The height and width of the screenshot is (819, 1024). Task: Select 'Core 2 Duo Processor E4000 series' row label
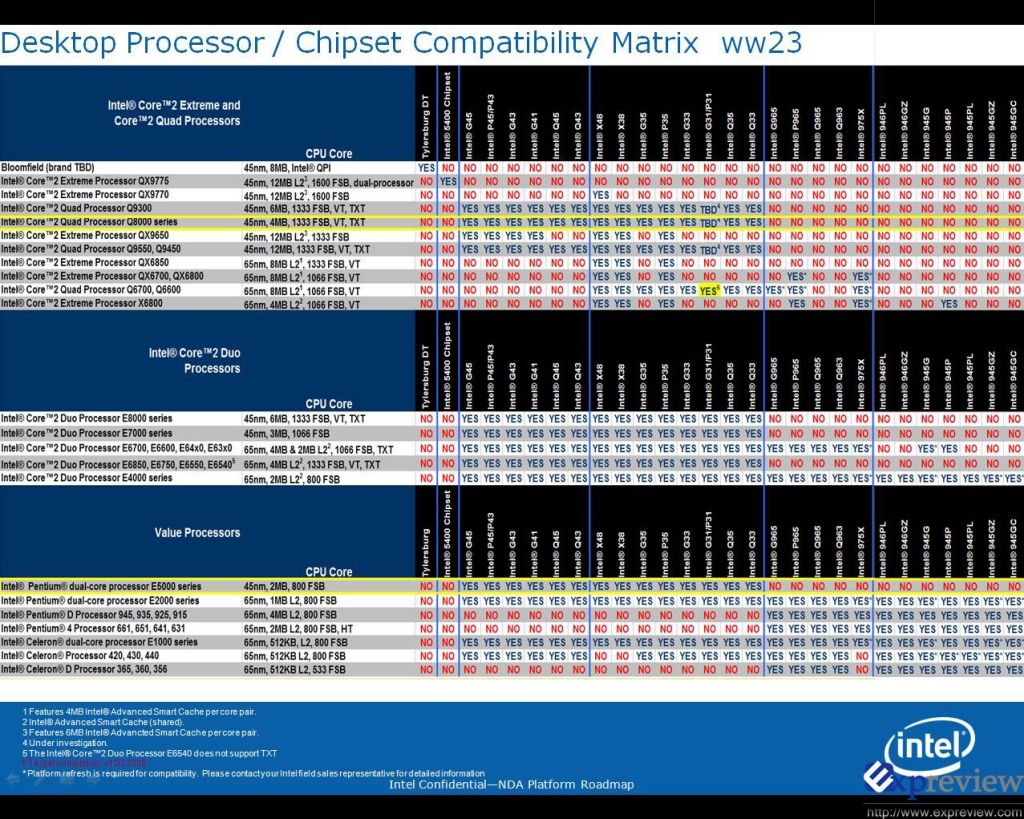[87, 478]
